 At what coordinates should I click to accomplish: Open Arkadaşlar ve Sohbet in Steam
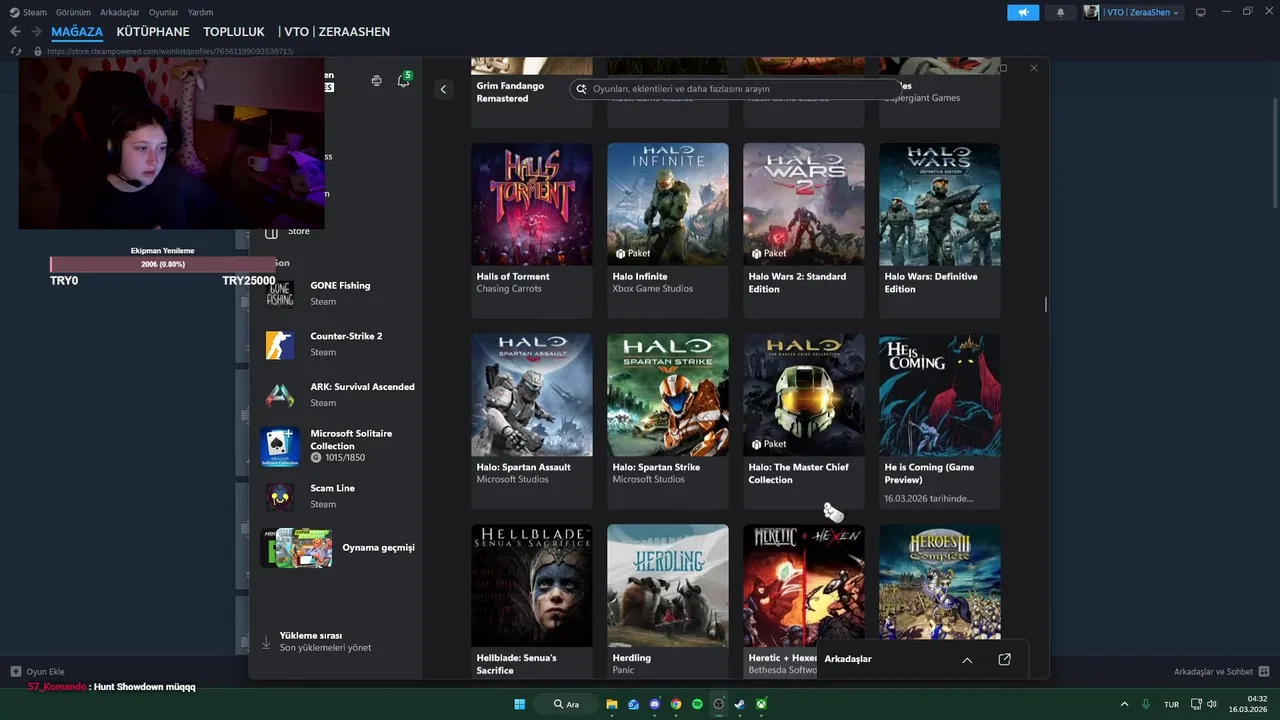1222,672
